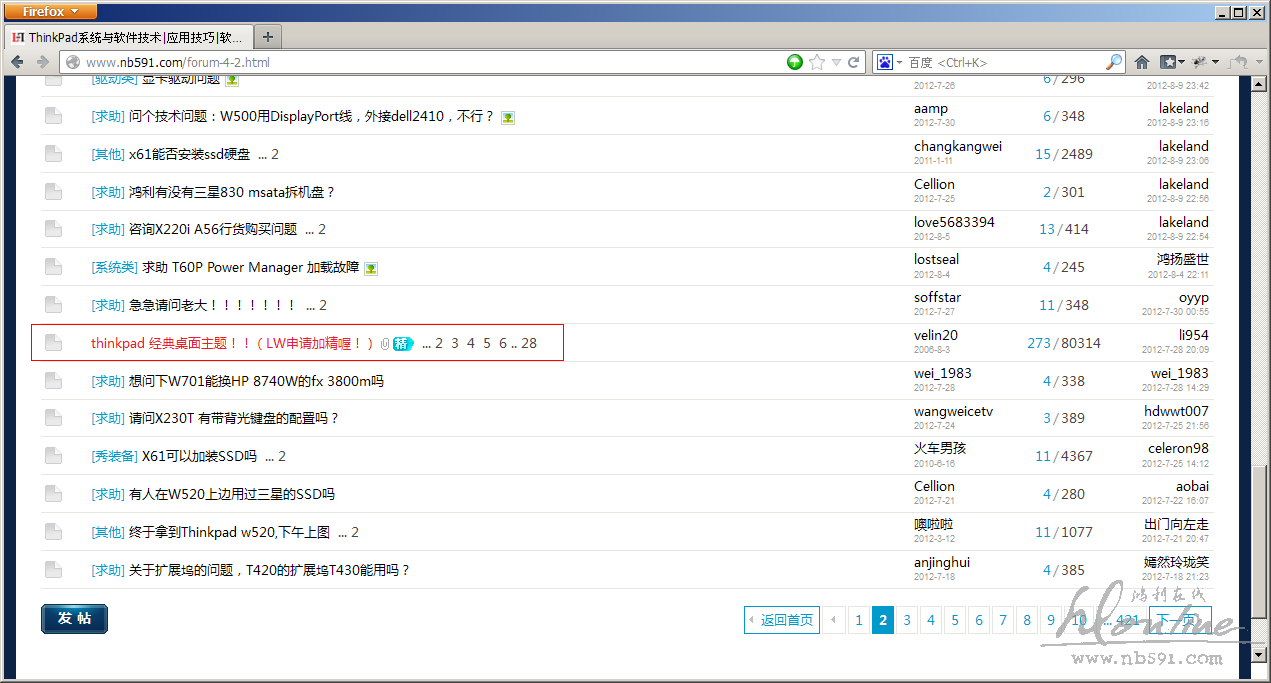The width and height of the screenshot is (1271, 683).
Task: Open thread X61可以加装SSD吗
Action: click(199, 456)
